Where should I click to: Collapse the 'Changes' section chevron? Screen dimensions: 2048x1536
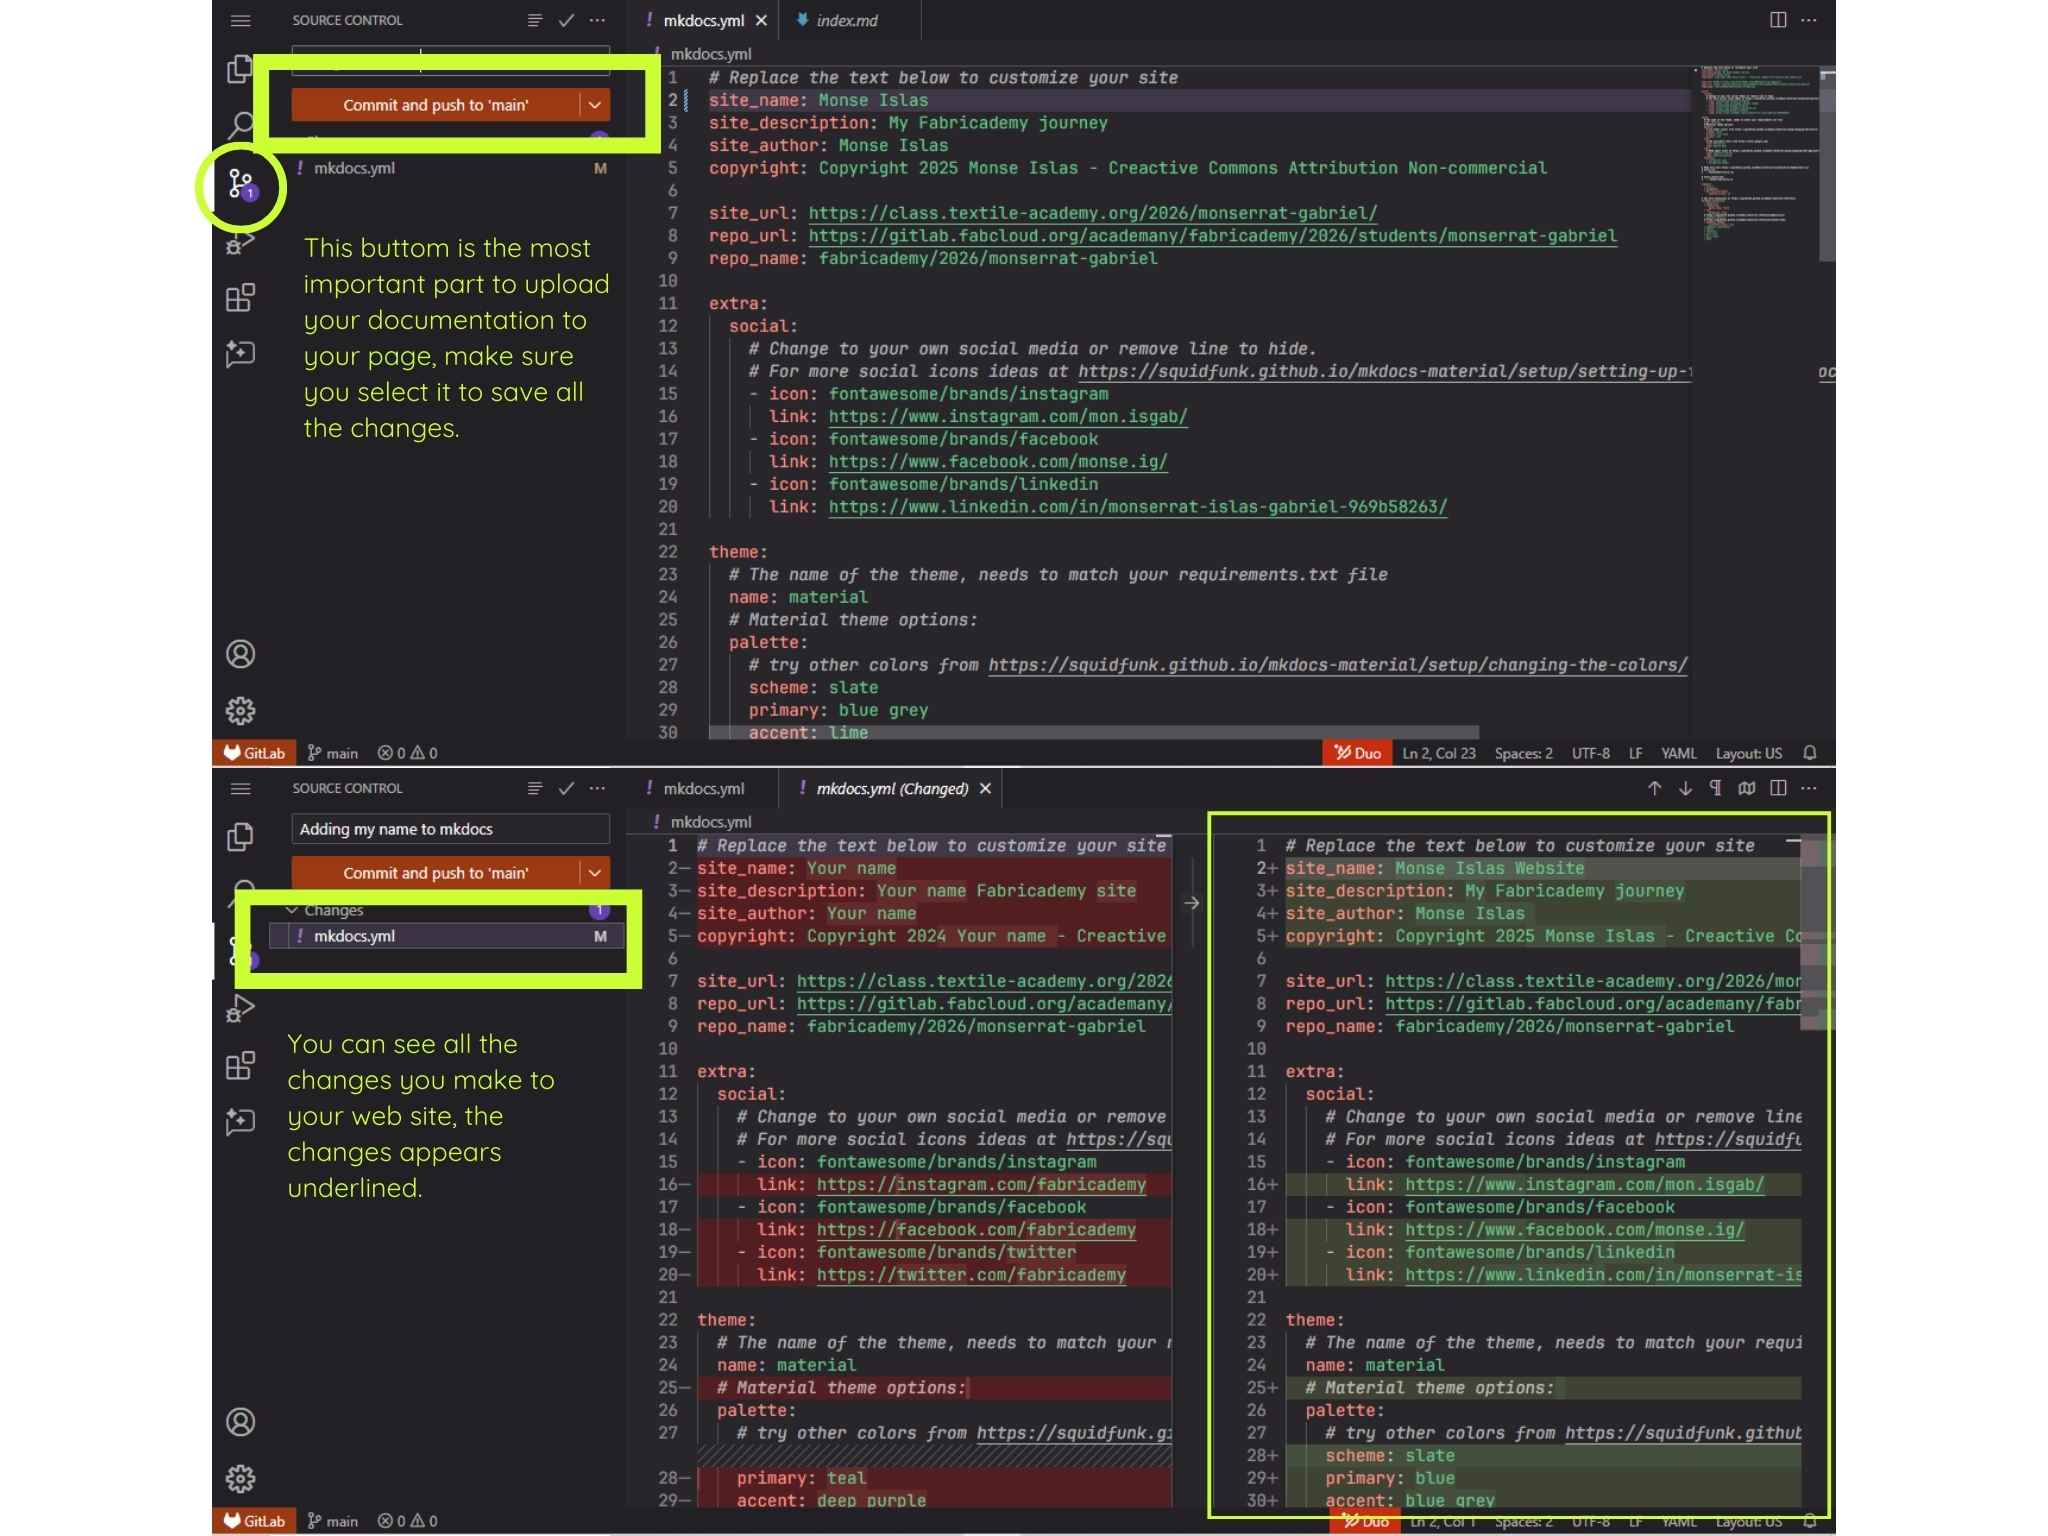tap(292, 910)
